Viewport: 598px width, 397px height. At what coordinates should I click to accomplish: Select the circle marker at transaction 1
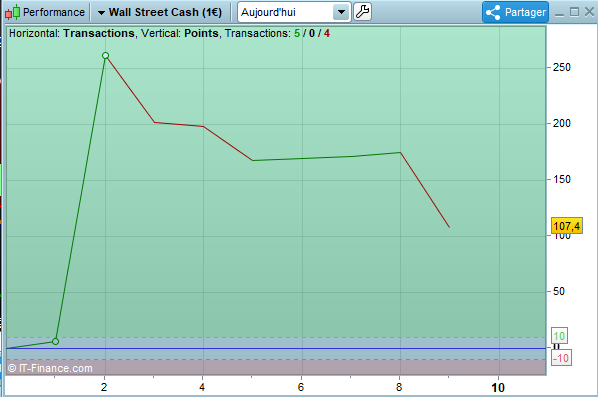coord(55,341)
